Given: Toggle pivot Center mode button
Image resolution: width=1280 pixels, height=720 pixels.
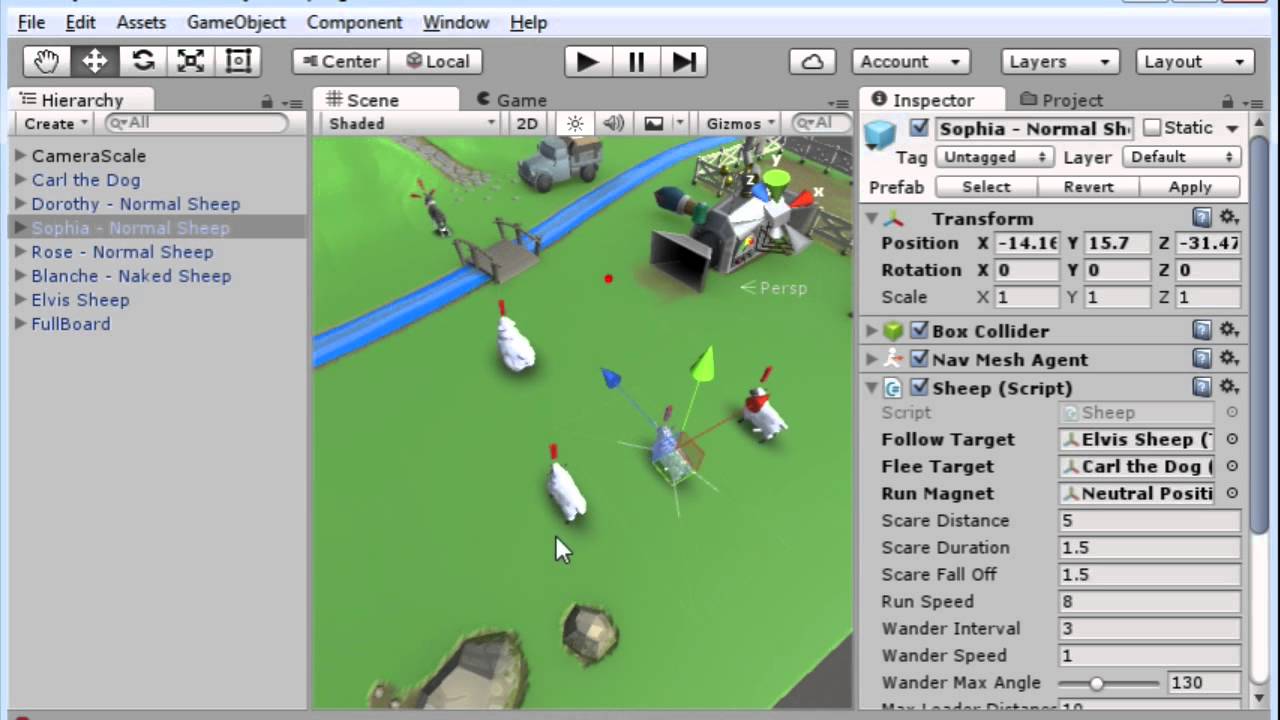Looking at the screenshot, I should point(340,61).
